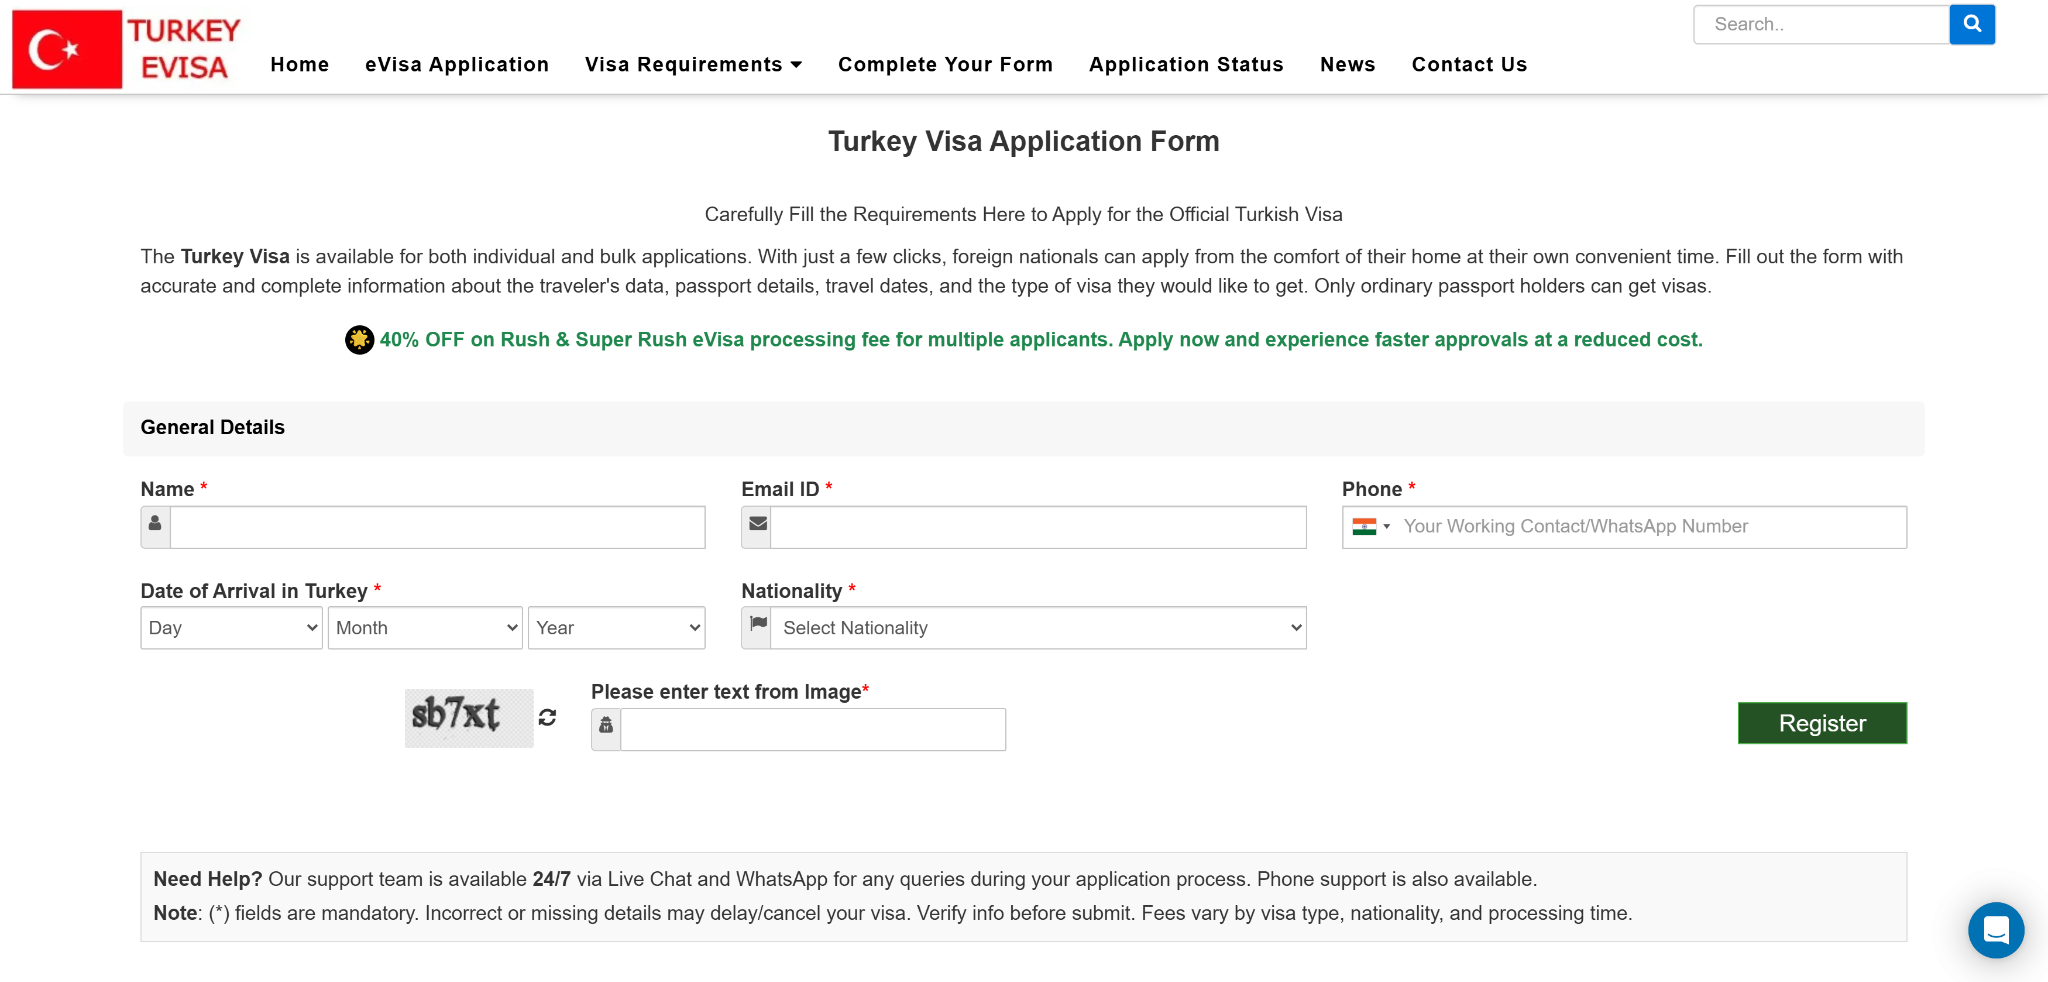This screenshot has height=982, width=2048.
Task: Click the blue search magnifier button
Action: click(x=1971, y=24)
